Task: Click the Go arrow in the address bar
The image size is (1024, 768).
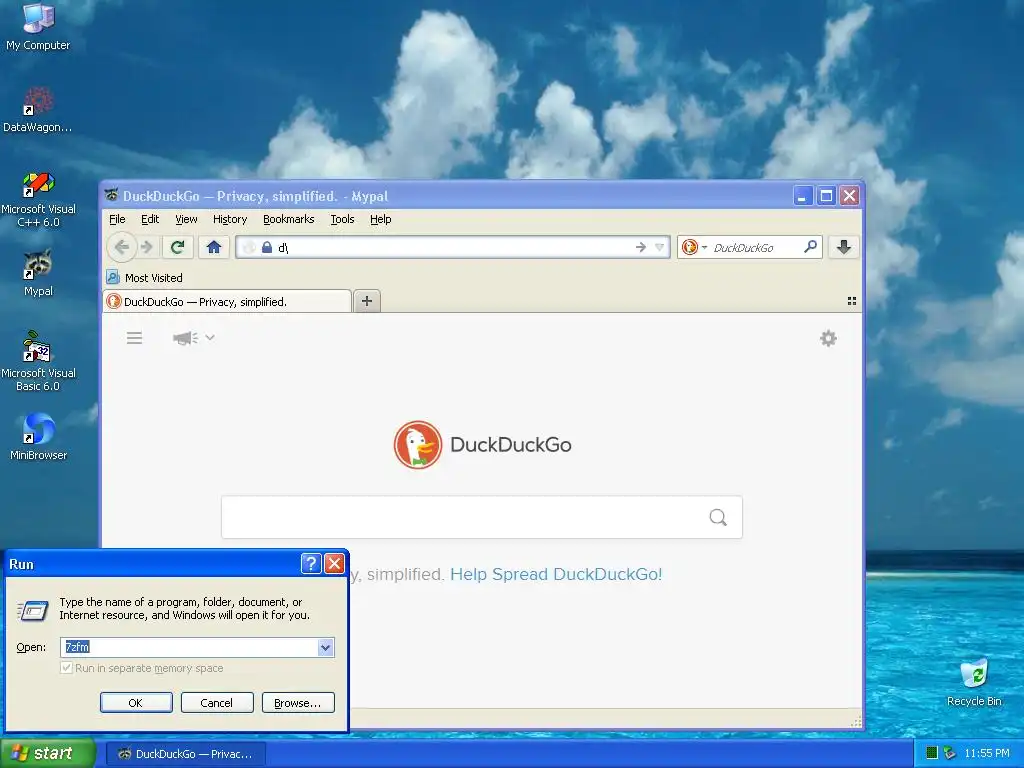Action: click(641, 247)
